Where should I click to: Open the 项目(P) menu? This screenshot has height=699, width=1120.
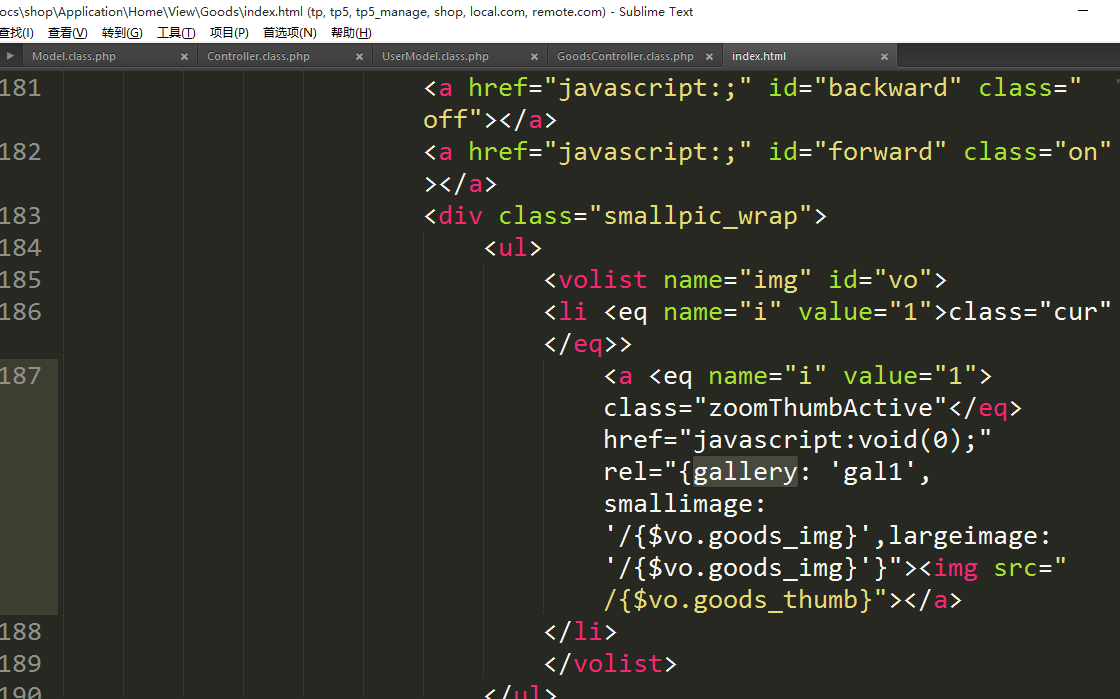(x=229, y=33)
